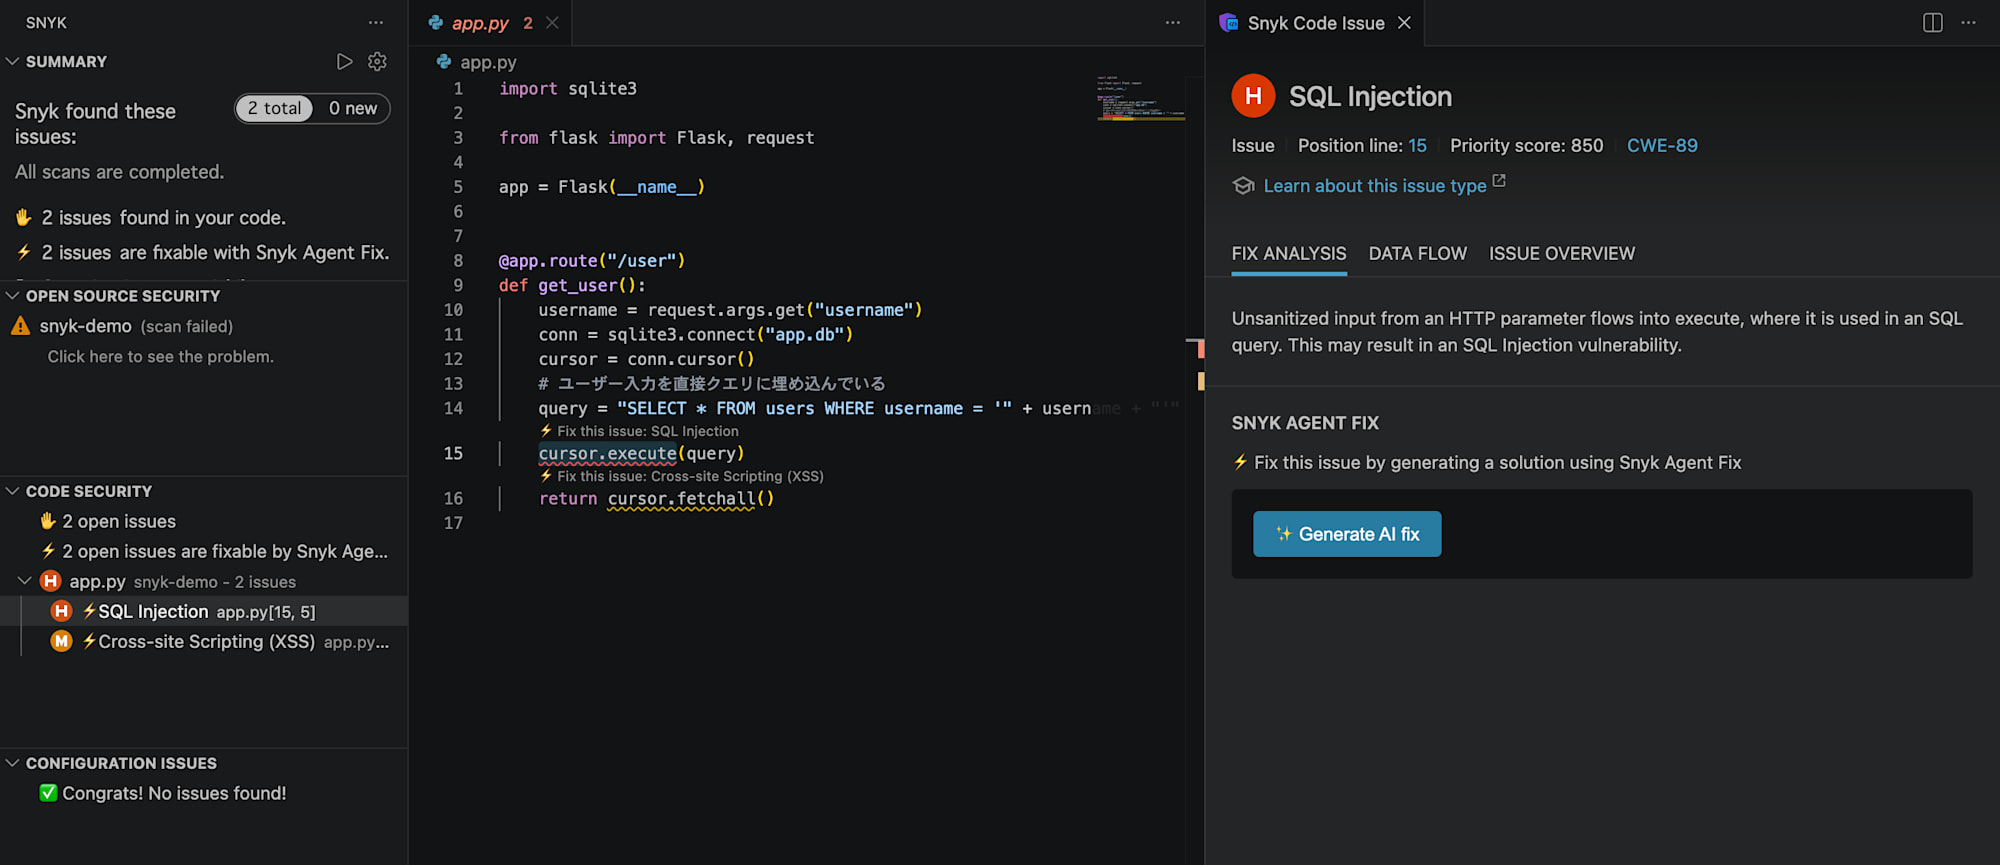Click 2 issues found in your code text
2000x865 pixels.
coord(164,218)
